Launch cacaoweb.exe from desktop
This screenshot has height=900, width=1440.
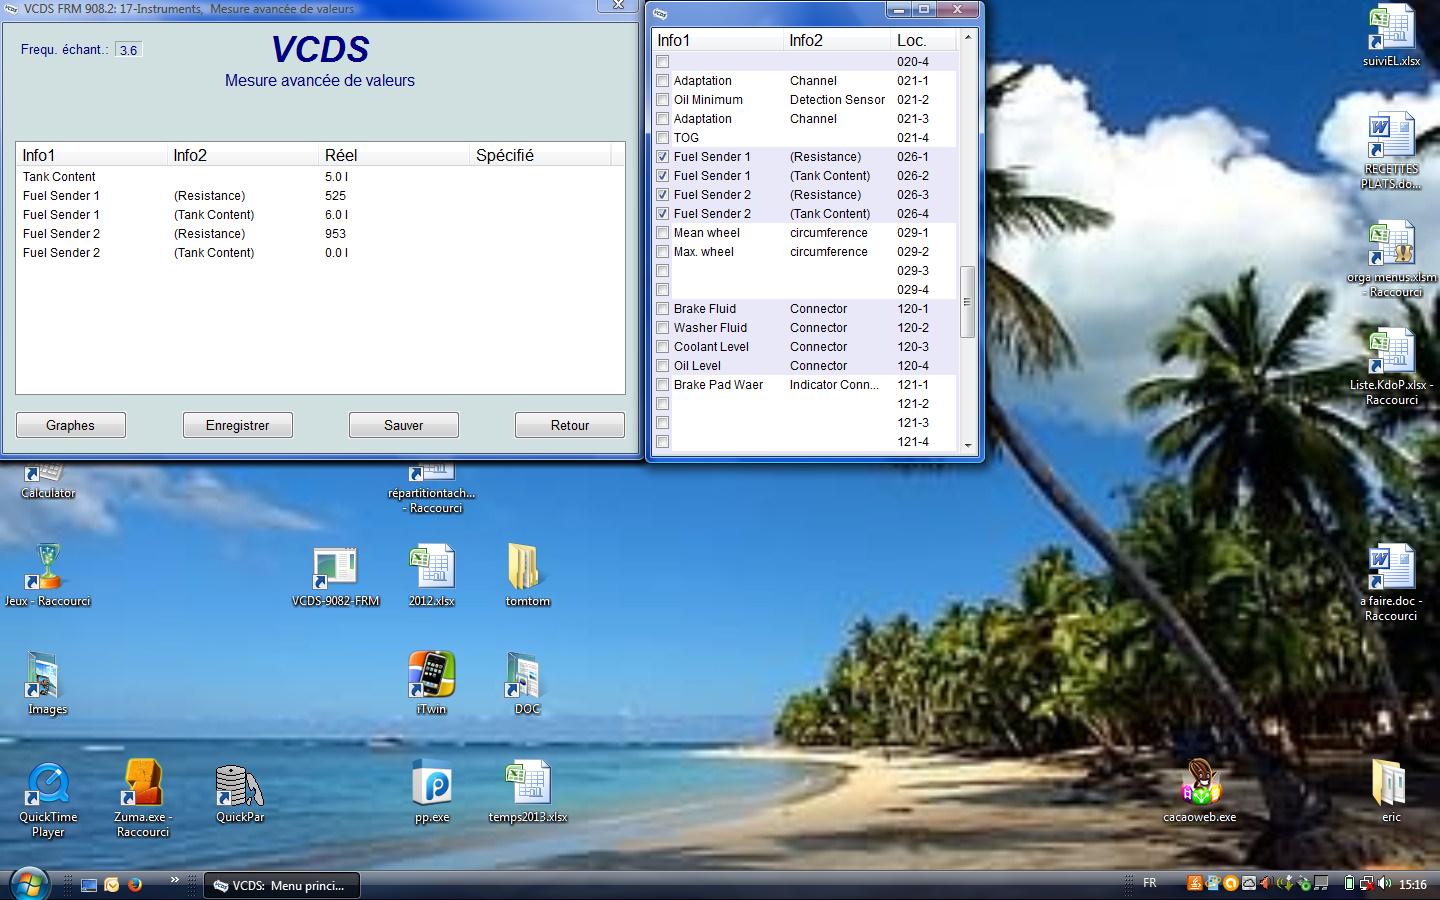pyautogui.click(x=1199, y=783)
